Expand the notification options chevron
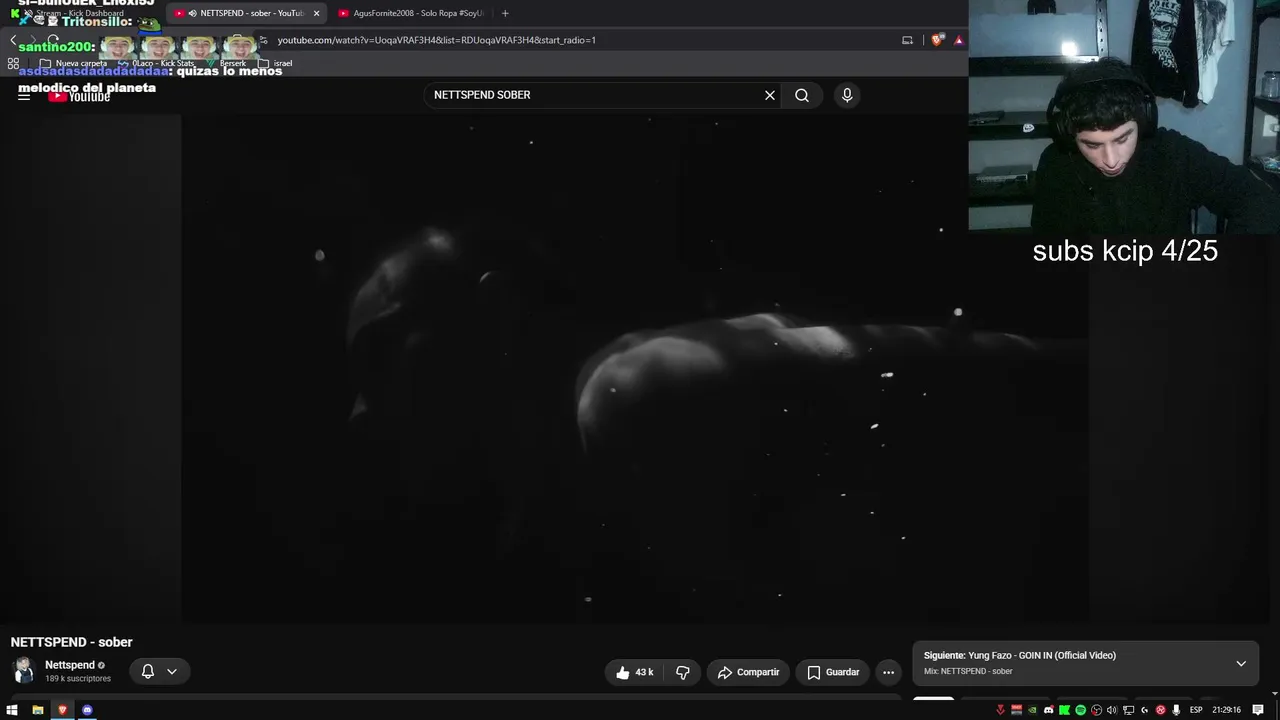 (x=172, y=671)
